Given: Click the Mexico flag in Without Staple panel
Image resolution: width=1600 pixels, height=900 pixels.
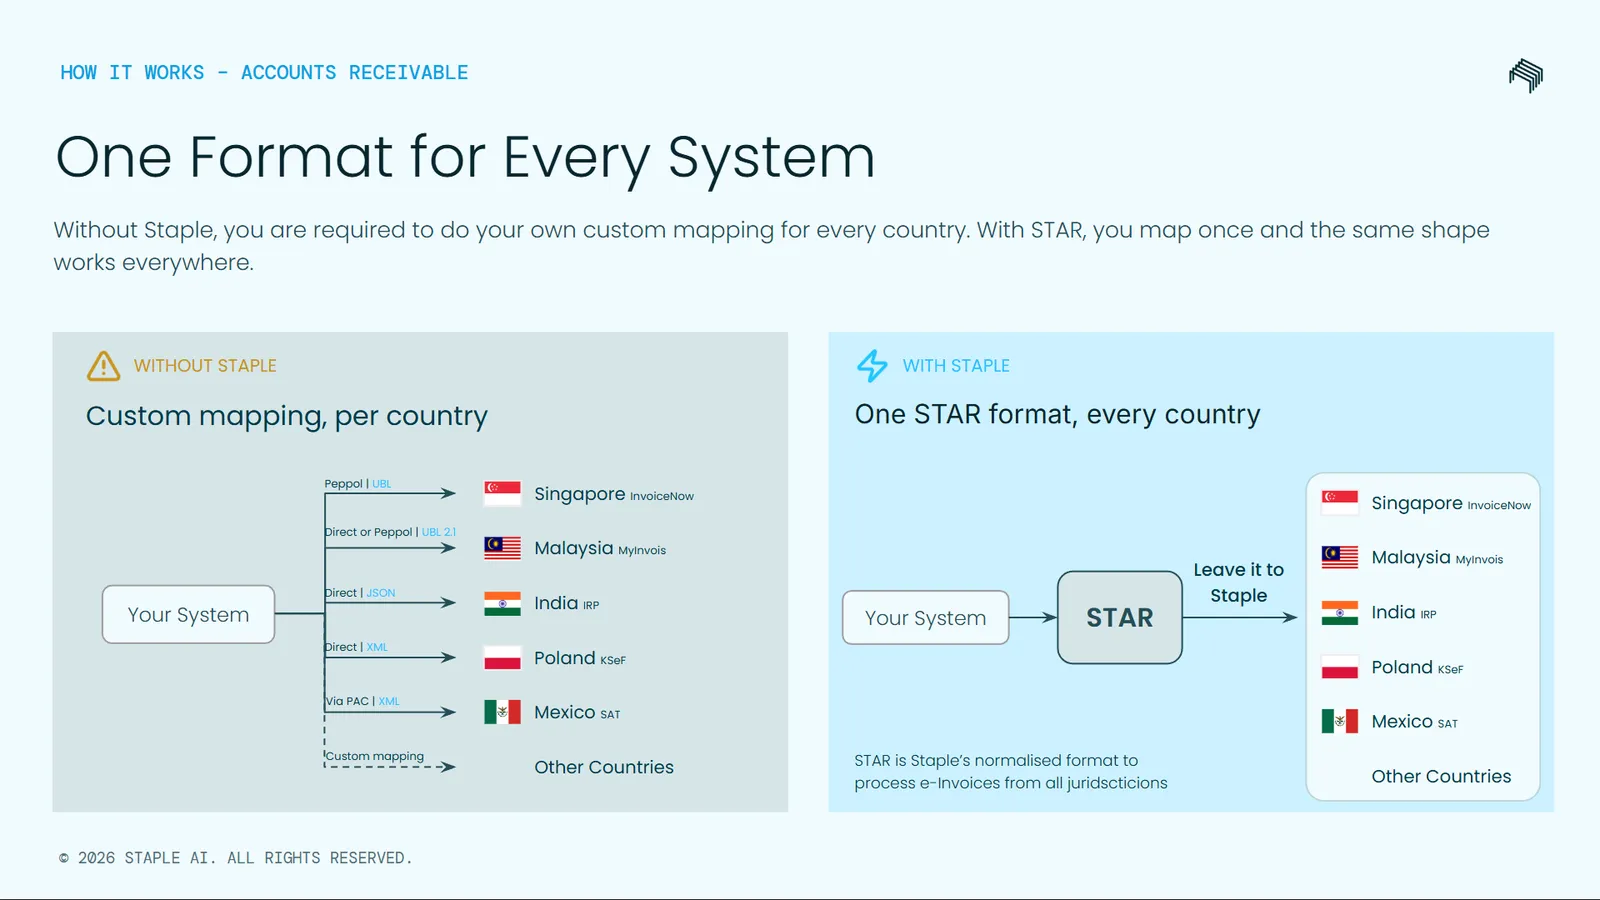Looking at the screenshot, I should (x=502, y=712).
